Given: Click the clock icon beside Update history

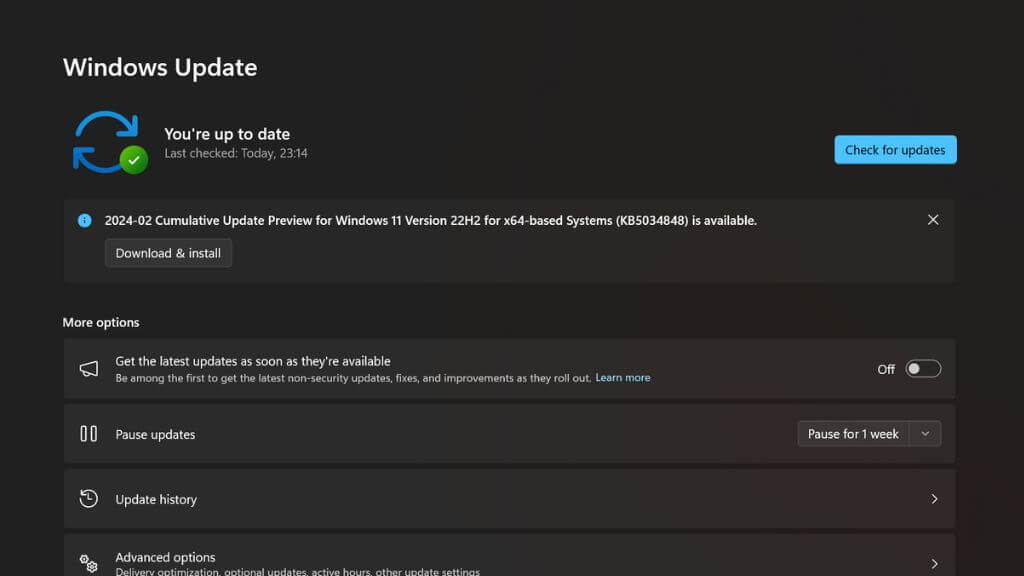Looking at the screenshot, I should [89, 499].
